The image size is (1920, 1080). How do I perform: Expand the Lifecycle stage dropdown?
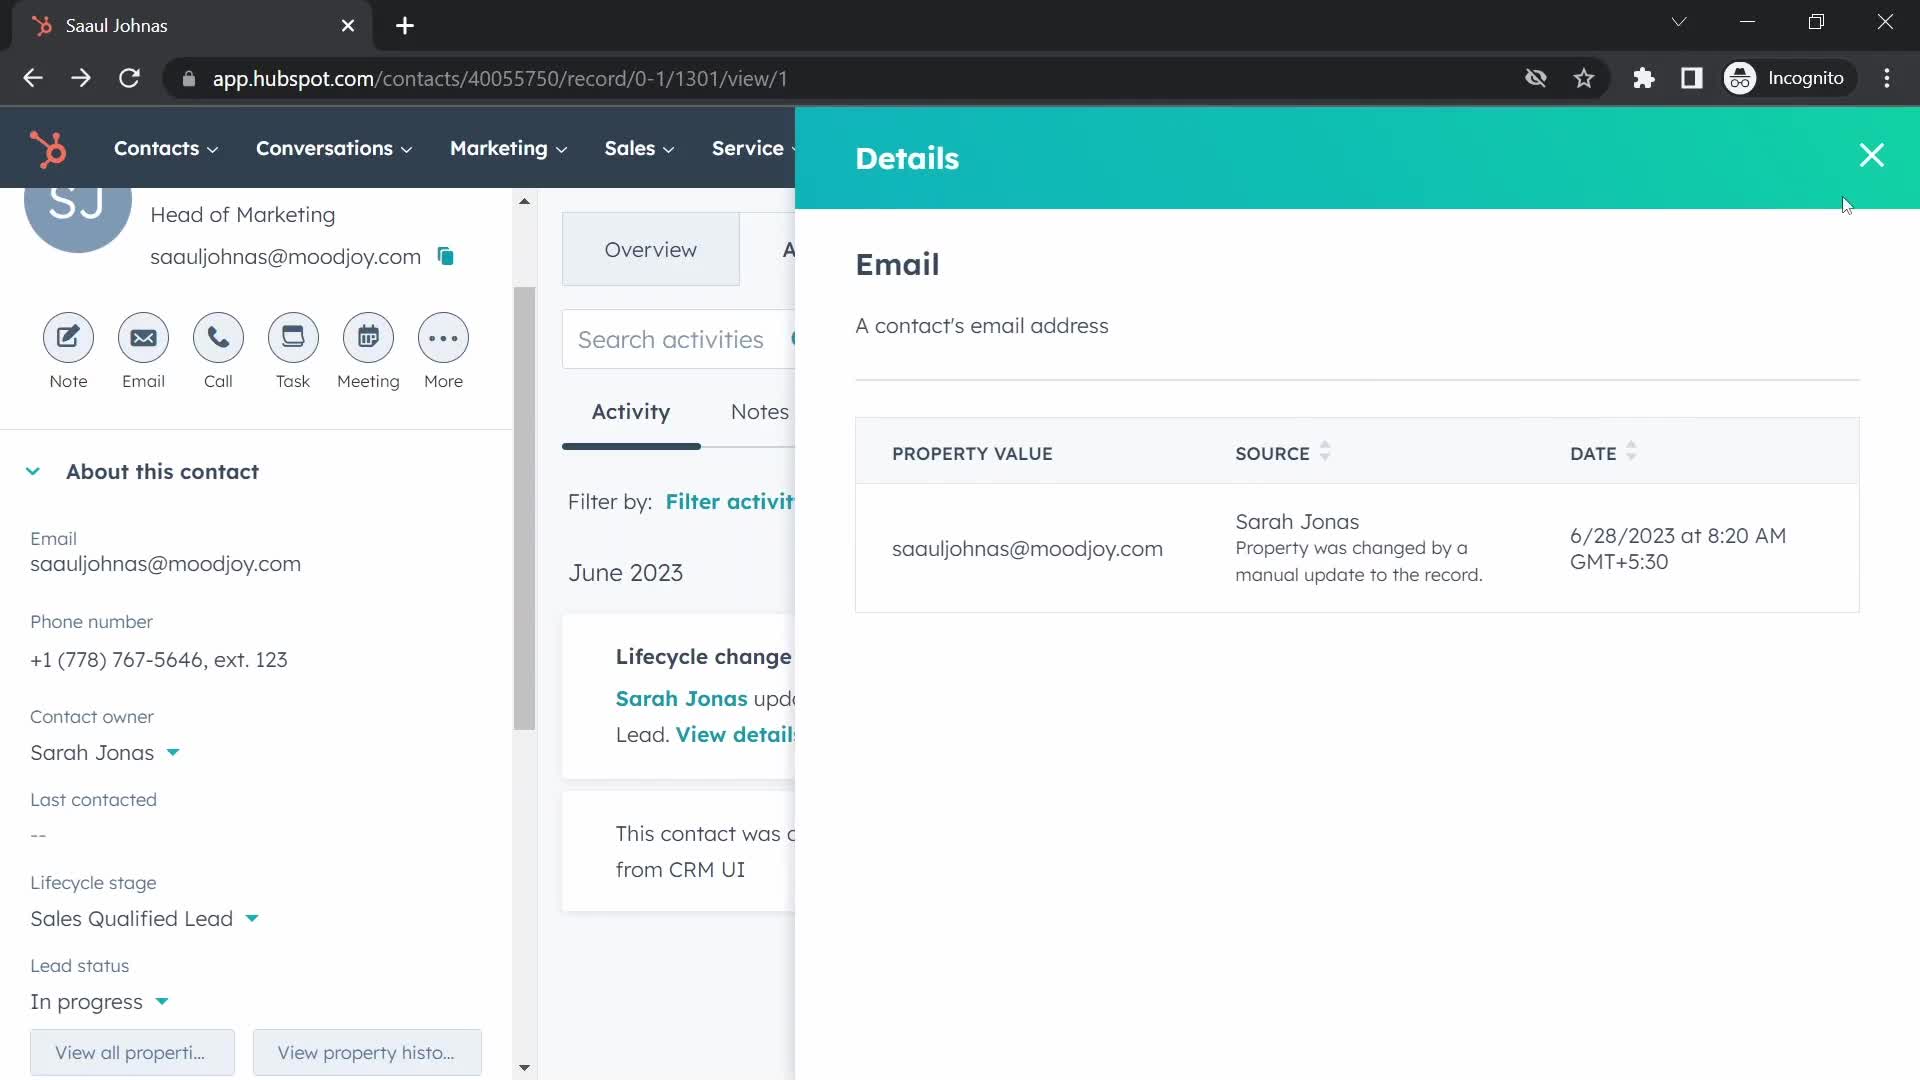tap(252, 919)
